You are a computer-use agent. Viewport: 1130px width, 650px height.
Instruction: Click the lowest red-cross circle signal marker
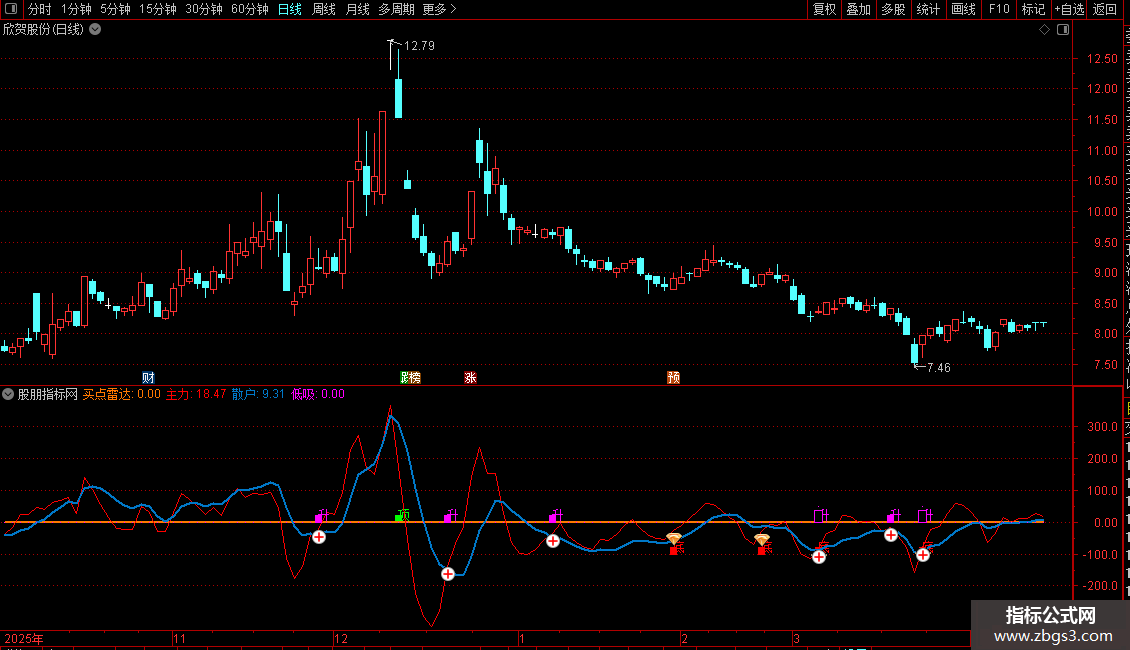[x=448, y=574]
